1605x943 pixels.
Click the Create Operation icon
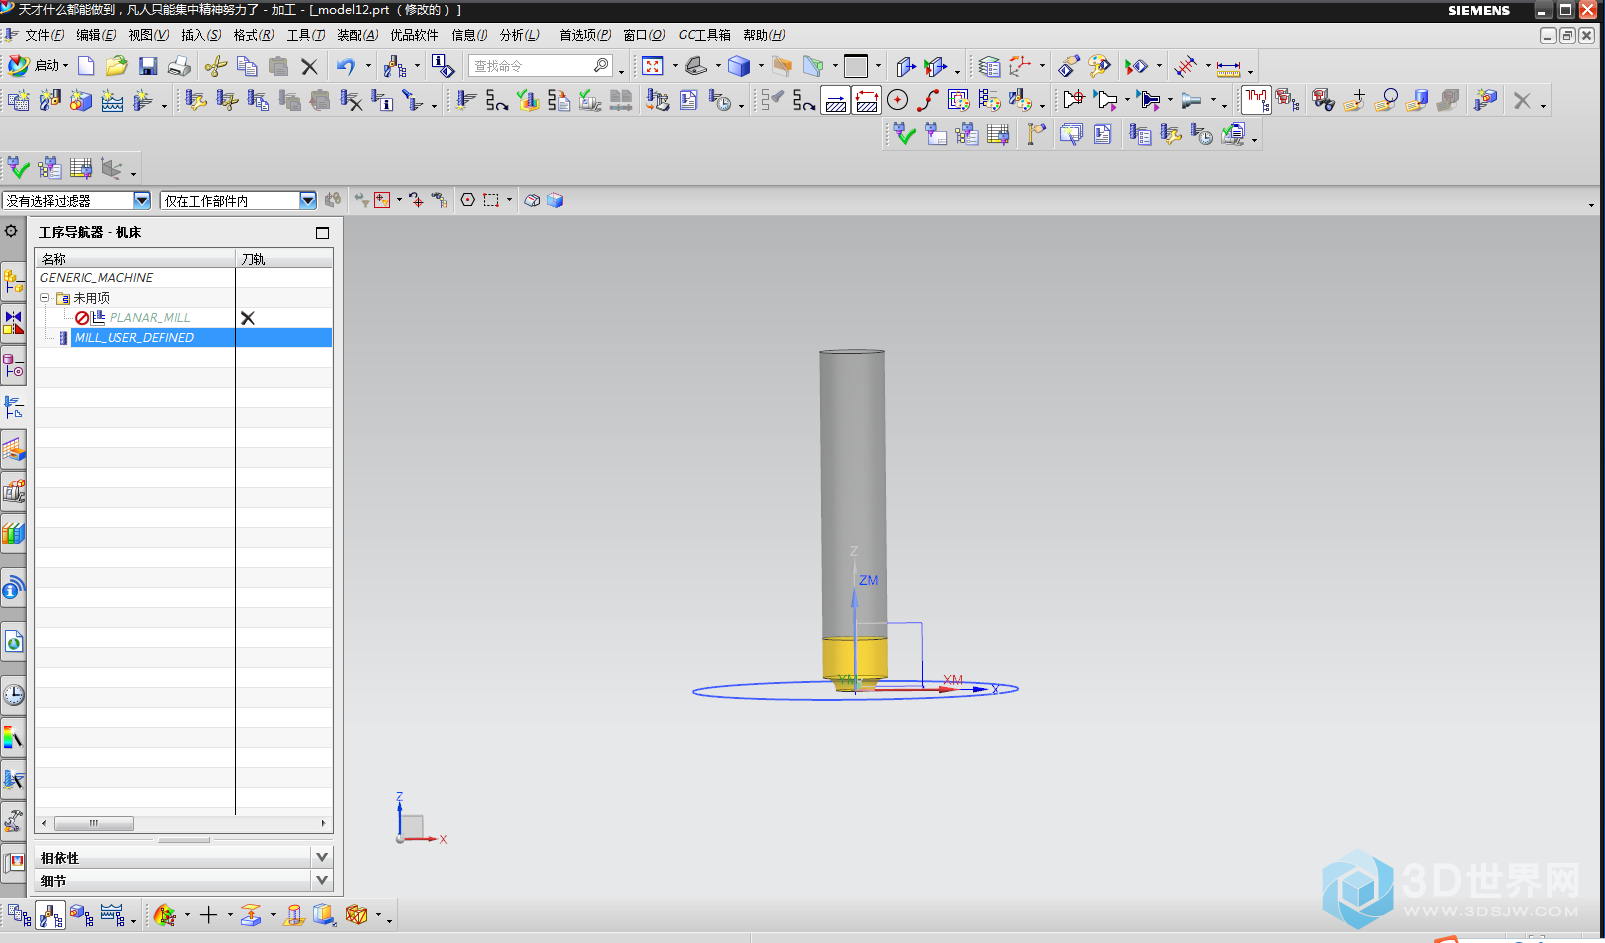coord(143,100)
